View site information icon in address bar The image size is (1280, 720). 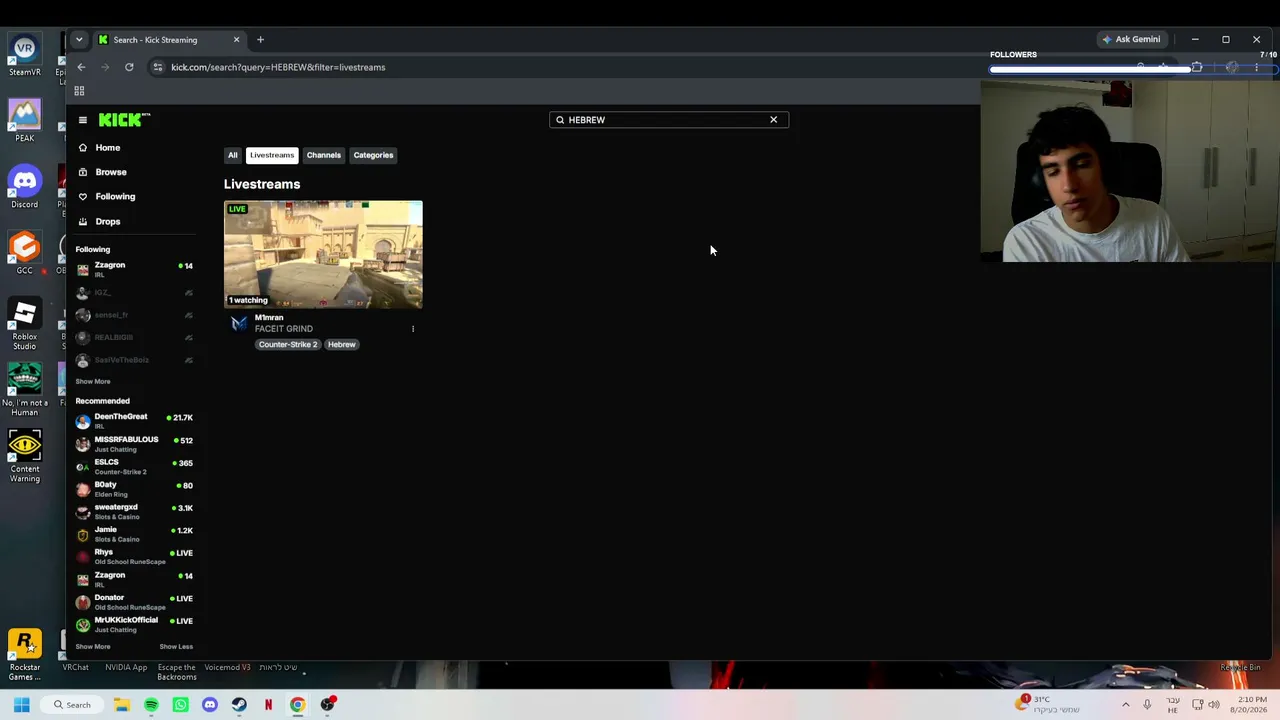tap(157, 67)
